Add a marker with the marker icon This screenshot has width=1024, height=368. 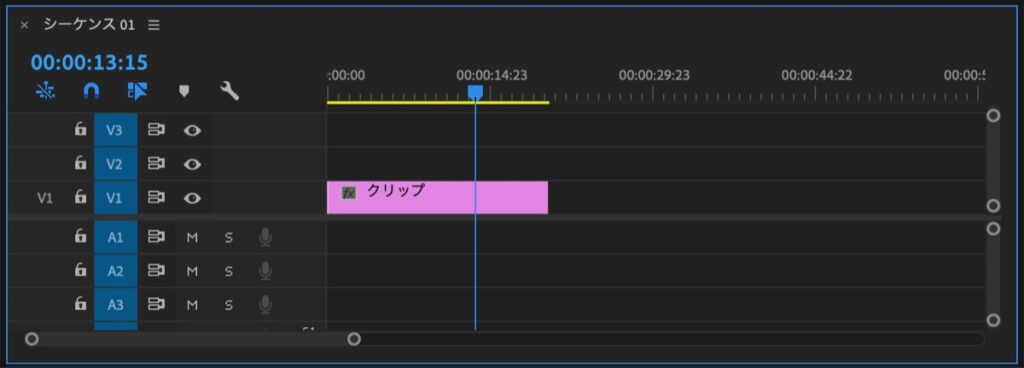click(x=184, y=91)
